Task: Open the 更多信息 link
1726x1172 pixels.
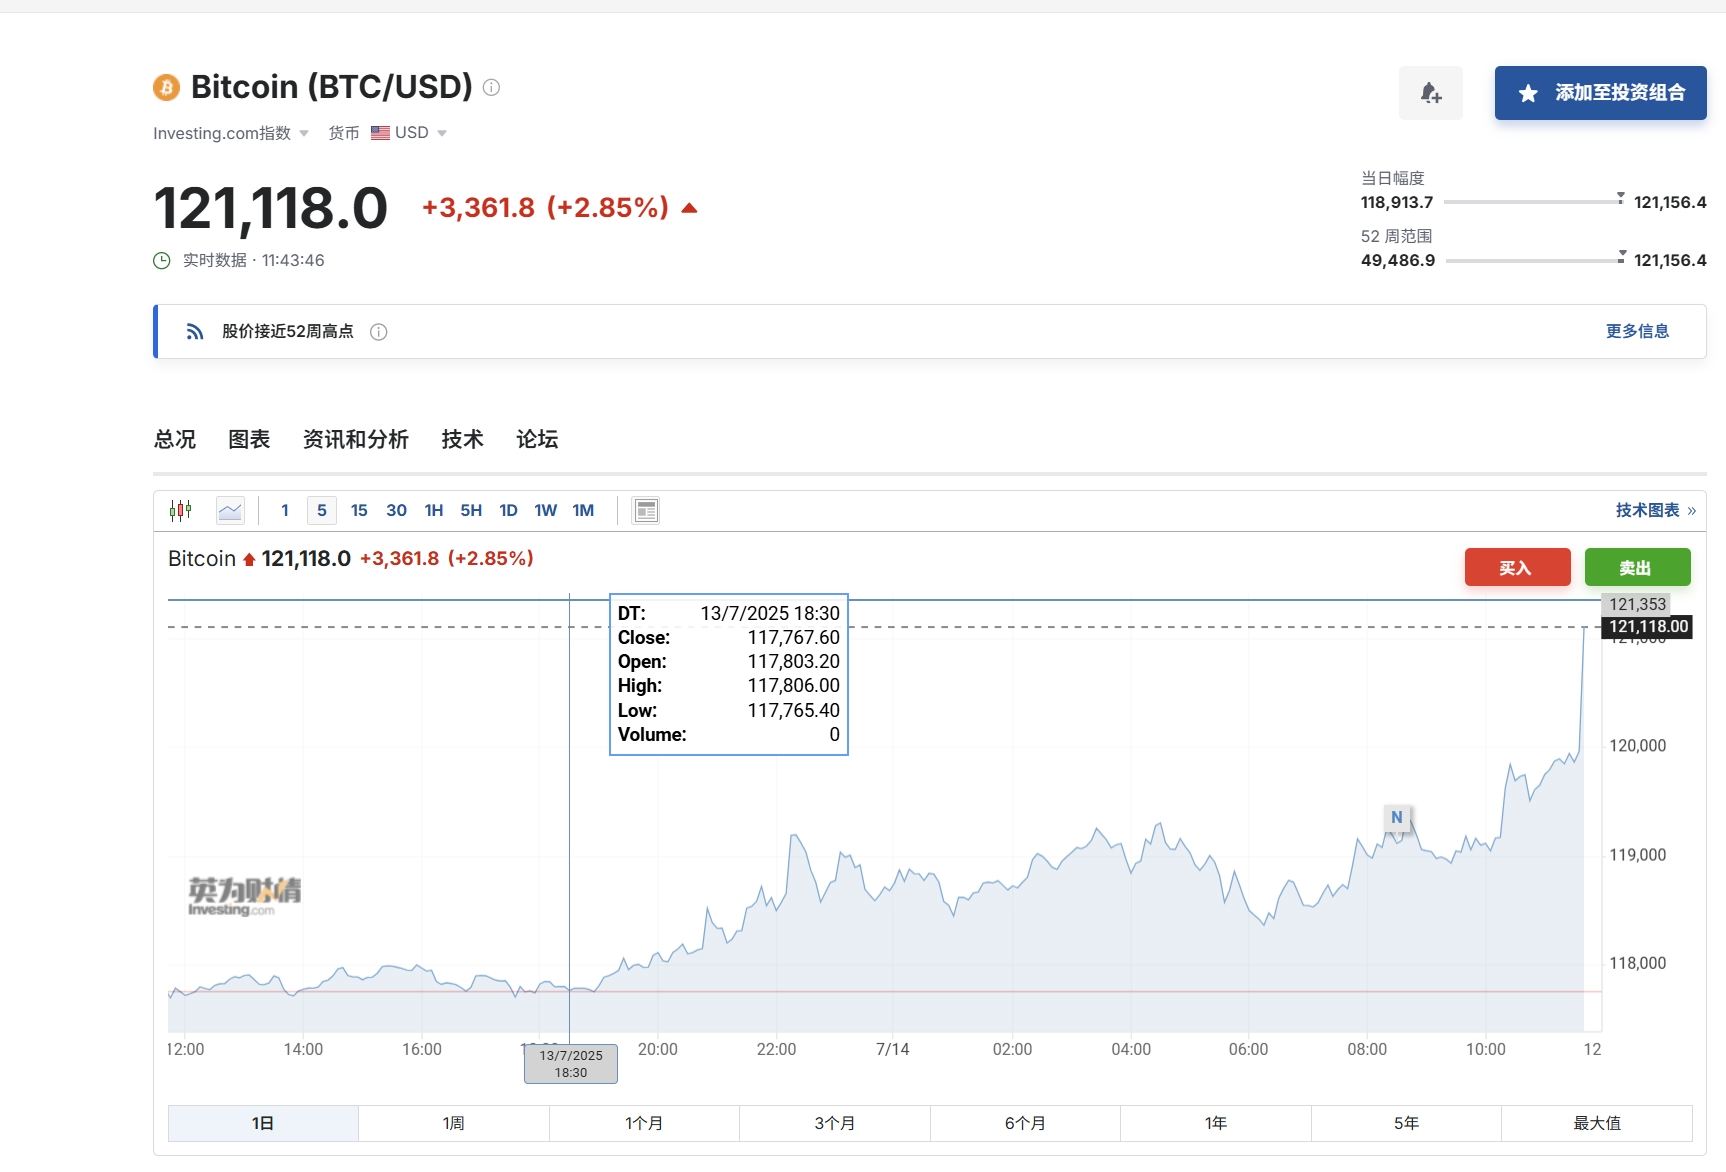Action: coord(1637,331)
